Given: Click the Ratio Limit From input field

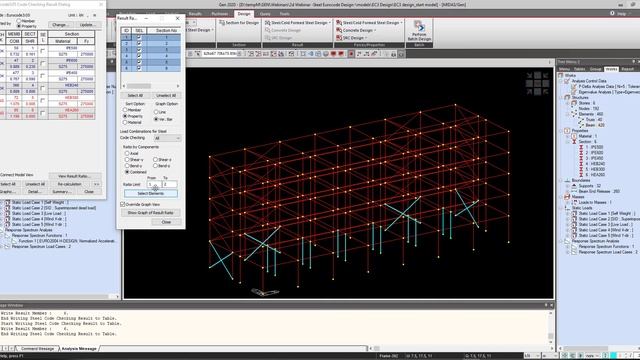Looking at the screenshot, I should point(154,184).
